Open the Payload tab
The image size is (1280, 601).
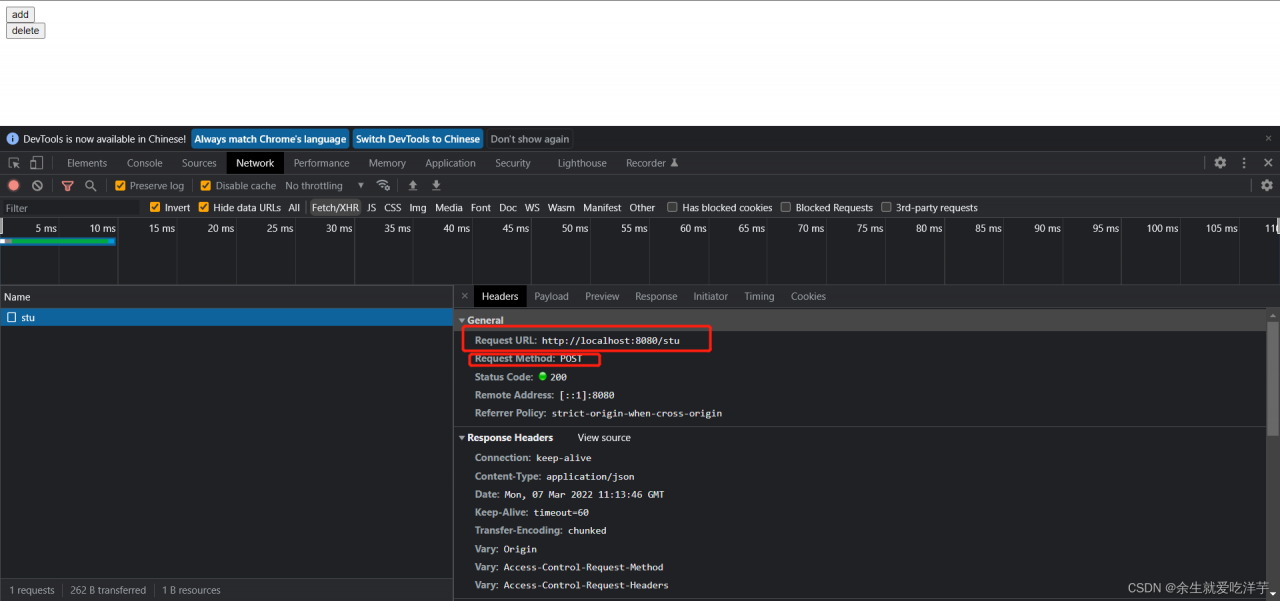[x=551, y=296]
